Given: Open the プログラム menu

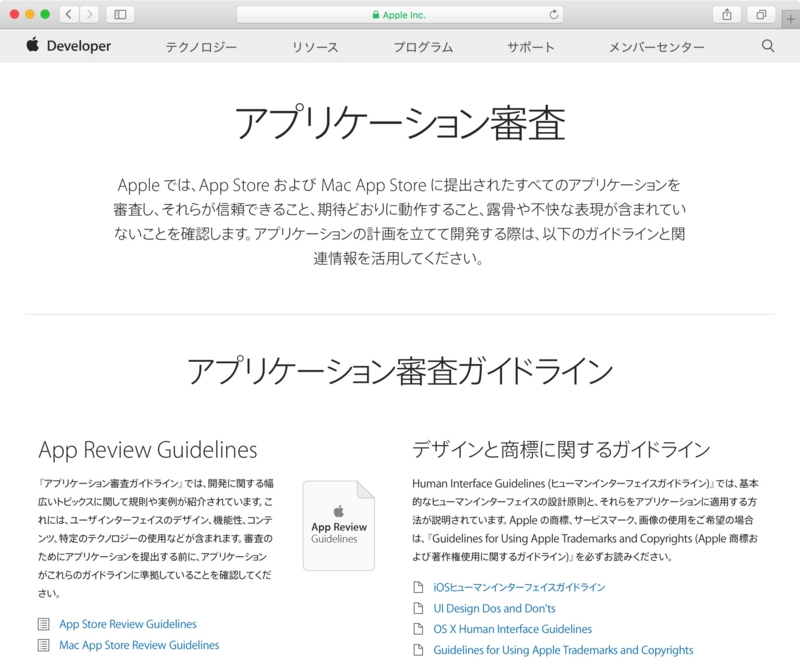Looking at the screenshot, I should (x=423, y=47).
